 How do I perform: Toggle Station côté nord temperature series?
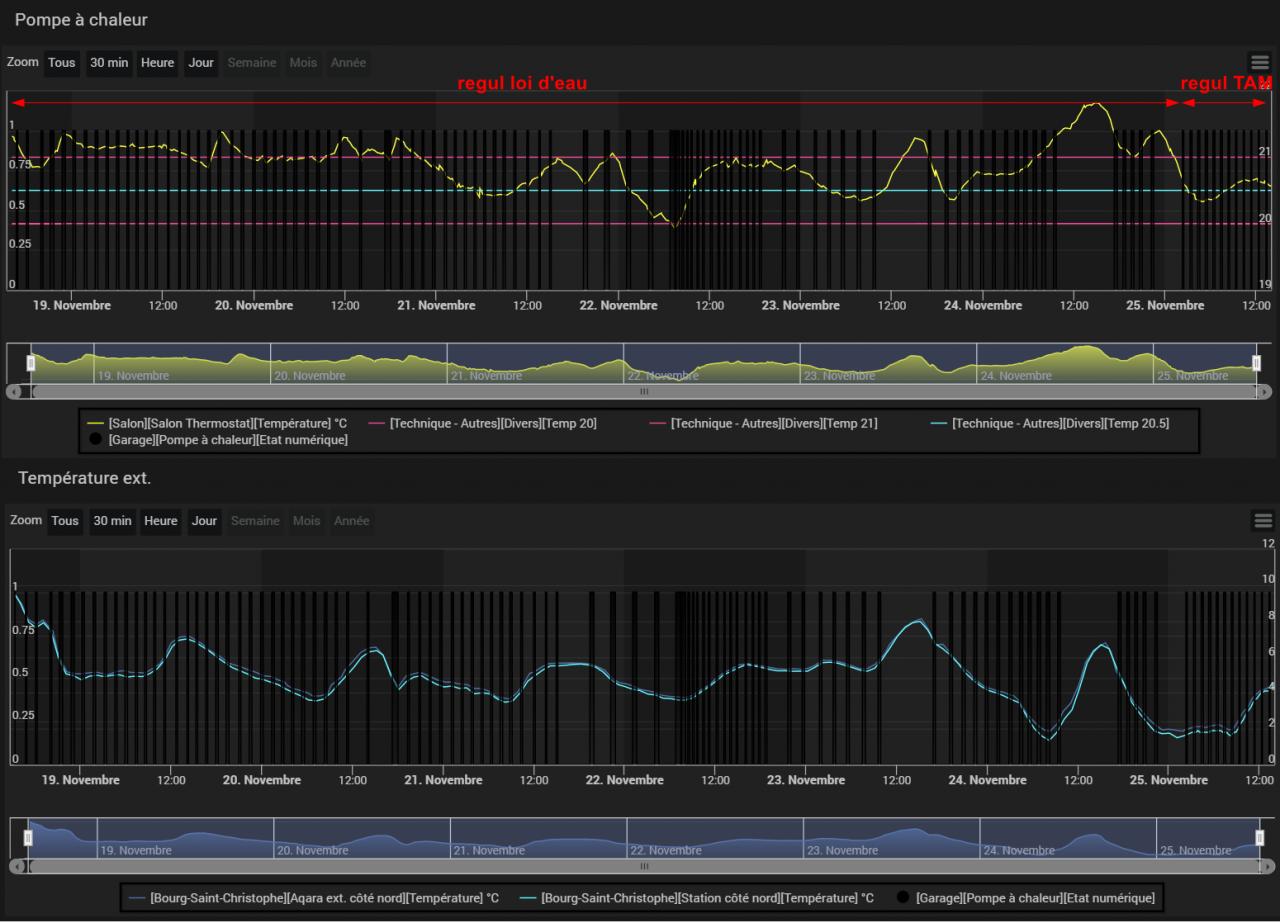pos(696,898)
